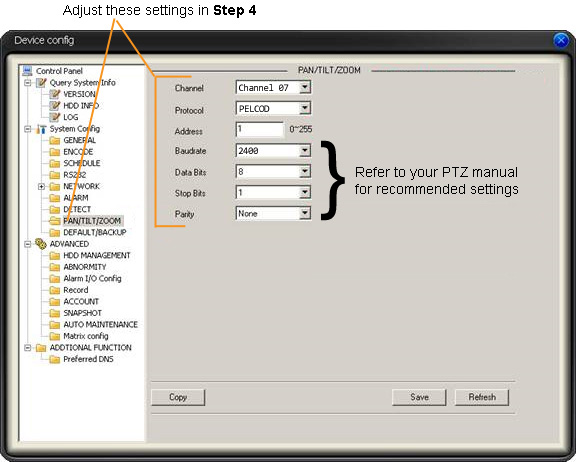The width and height of the screenshot is (576, 462).
Task: Open the ENCODE folder icon
Action: (55, 152)
